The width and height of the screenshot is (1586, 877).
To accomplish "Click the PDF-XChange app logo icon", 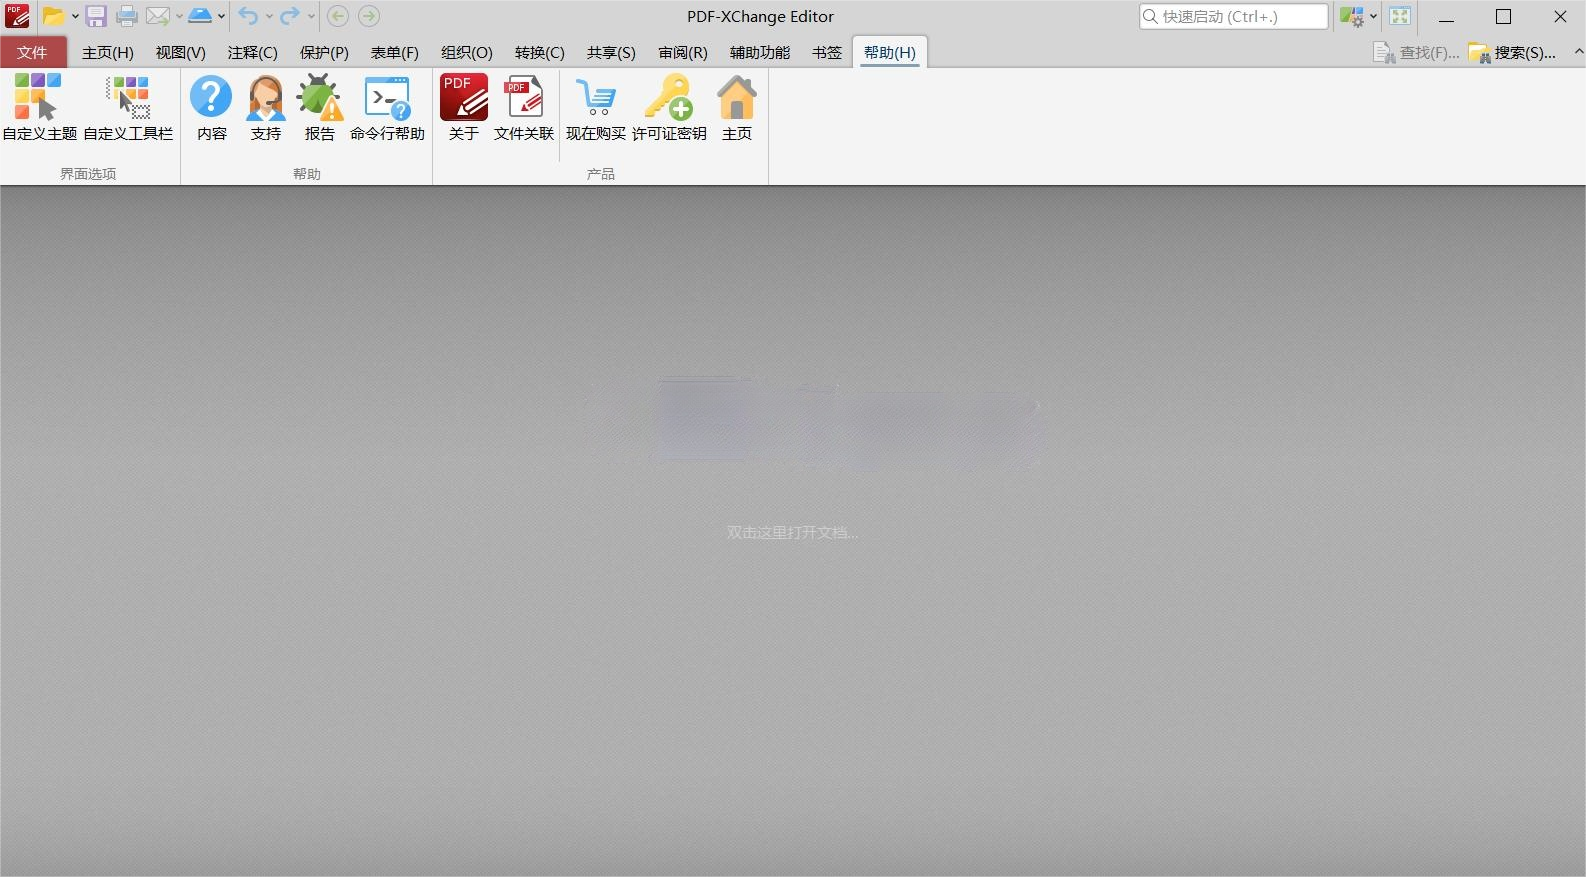I will click(x=17, y=16).
